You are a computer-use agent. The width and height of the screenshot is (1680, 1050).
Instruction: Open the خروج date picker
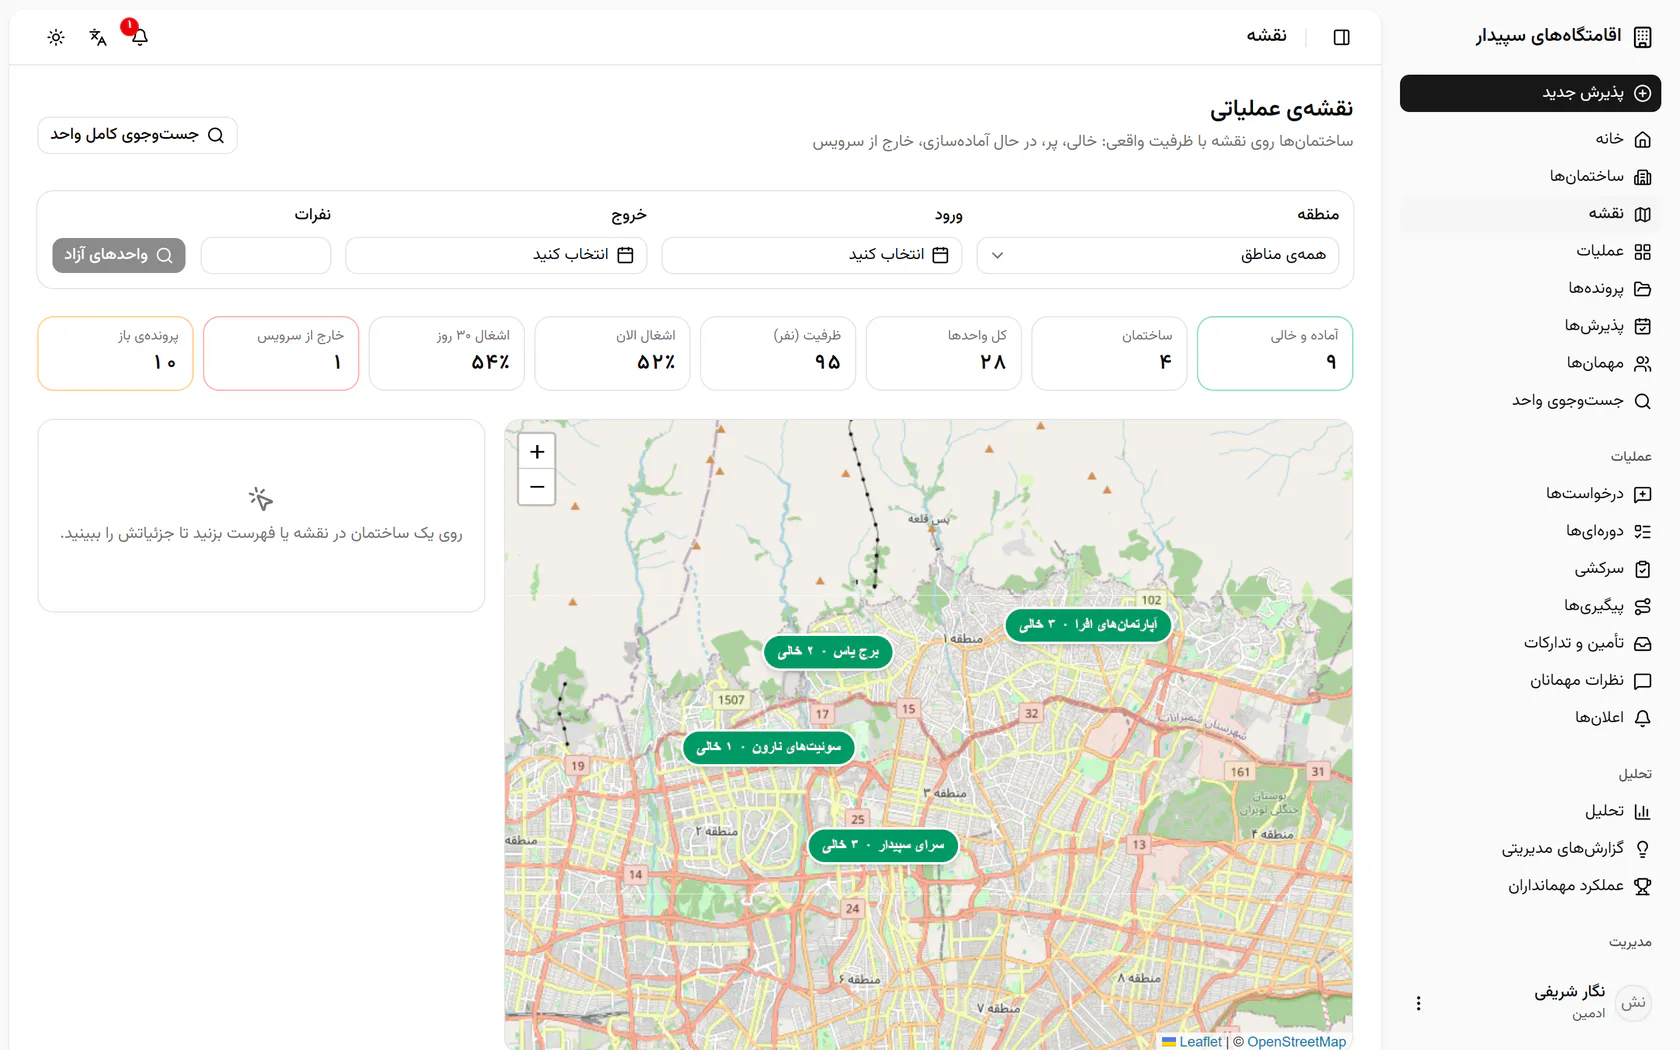[496, 255]
